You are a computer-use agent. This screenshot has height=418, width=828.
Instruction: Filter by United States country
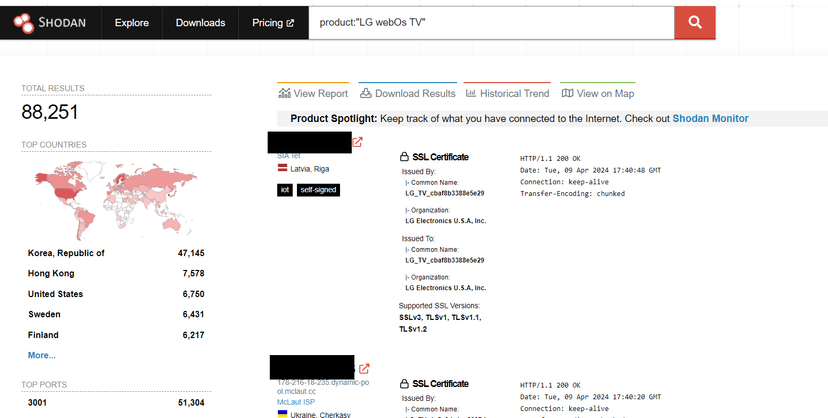tap(55, 294)
